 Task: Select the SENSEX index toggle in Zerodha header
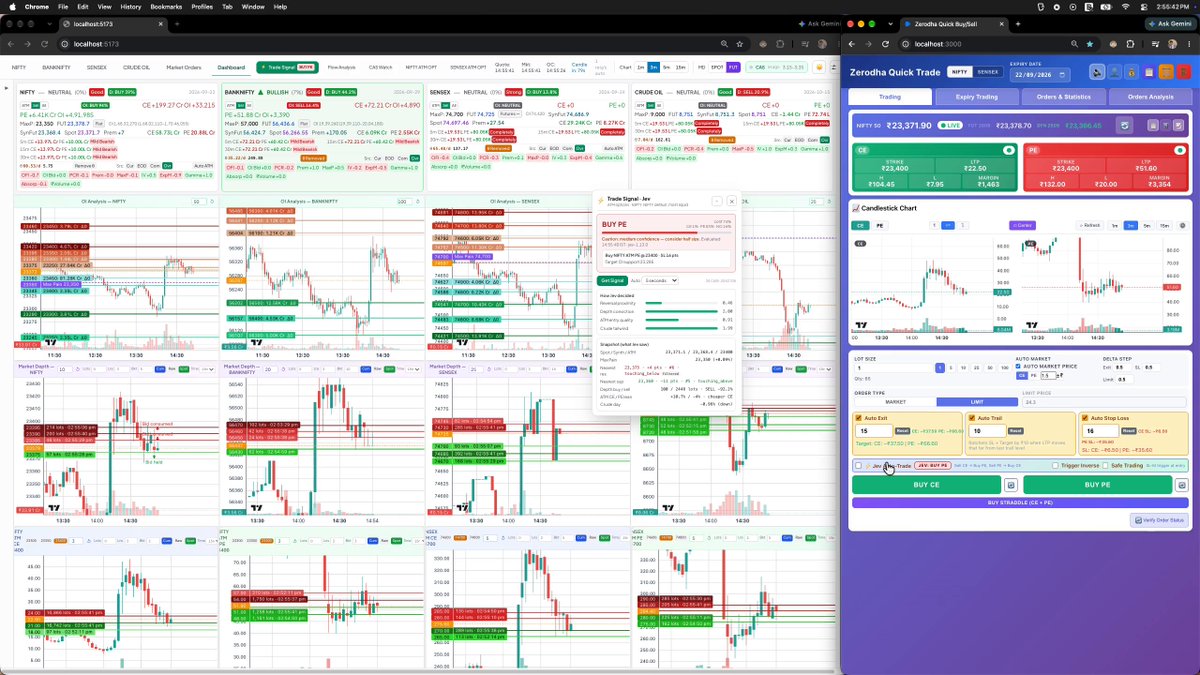(988, 72)
